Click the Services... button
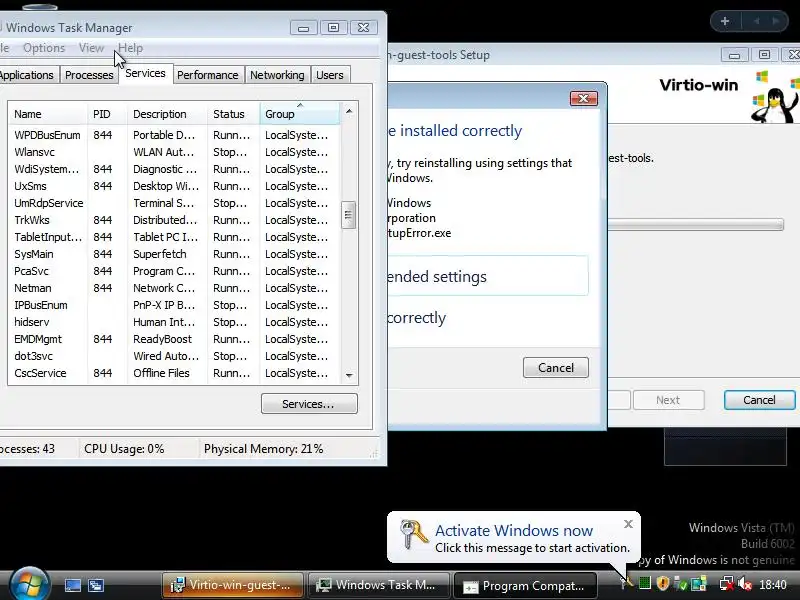 click(x=309, y=404)
